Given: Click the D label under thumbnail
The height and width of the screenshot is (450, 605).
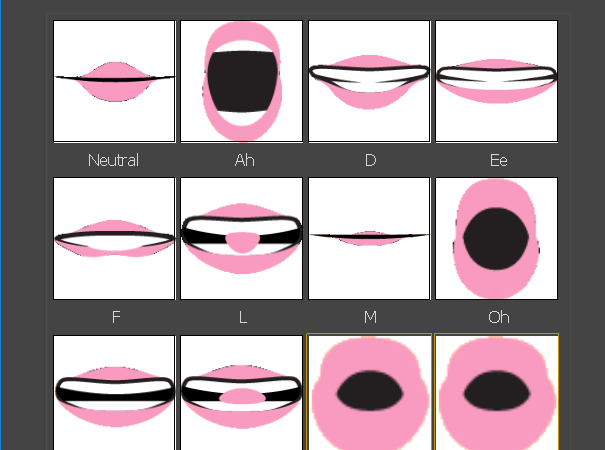Looking at the screenshot, I should coord(370,160).
